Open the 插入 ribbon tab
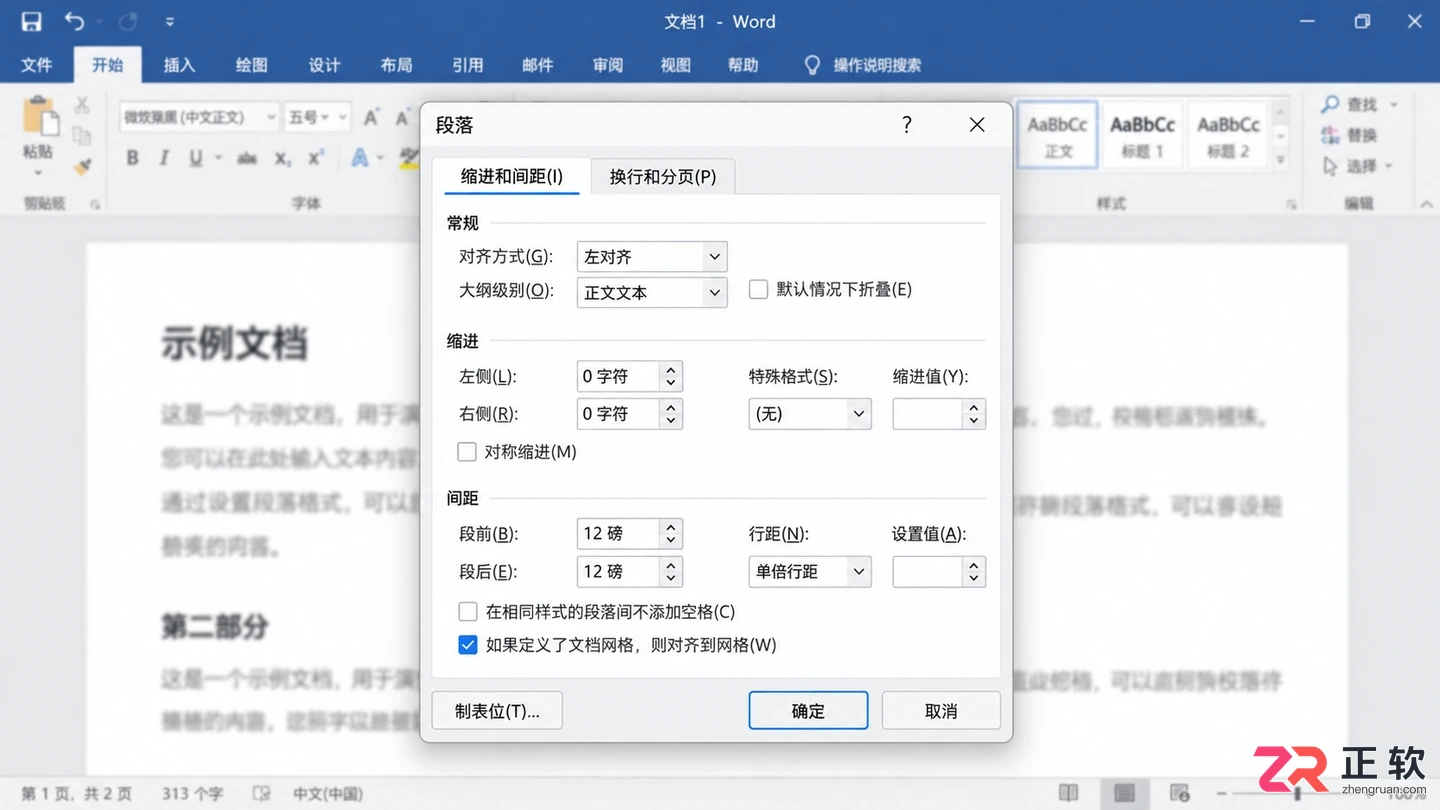Screen dimensions: 1440x810 point(179,65)
